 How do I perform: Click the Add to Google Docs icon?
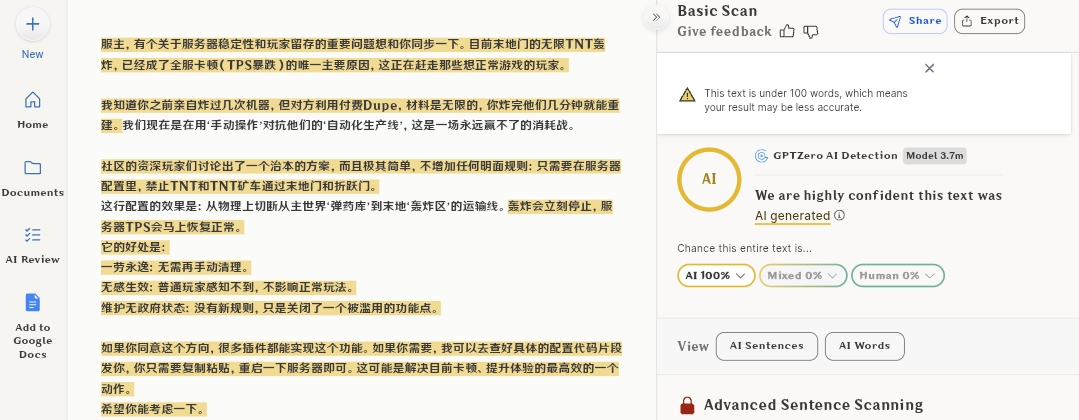click(33, 302)
